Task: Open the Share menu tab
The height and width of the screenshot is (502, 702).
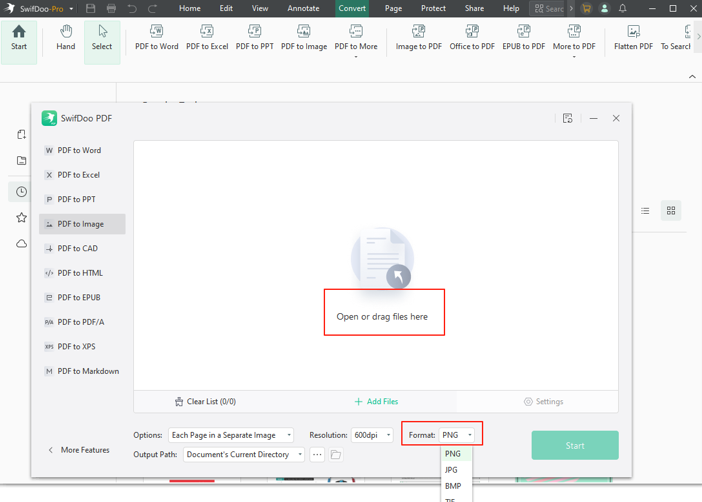Action: tap(474, 8)
